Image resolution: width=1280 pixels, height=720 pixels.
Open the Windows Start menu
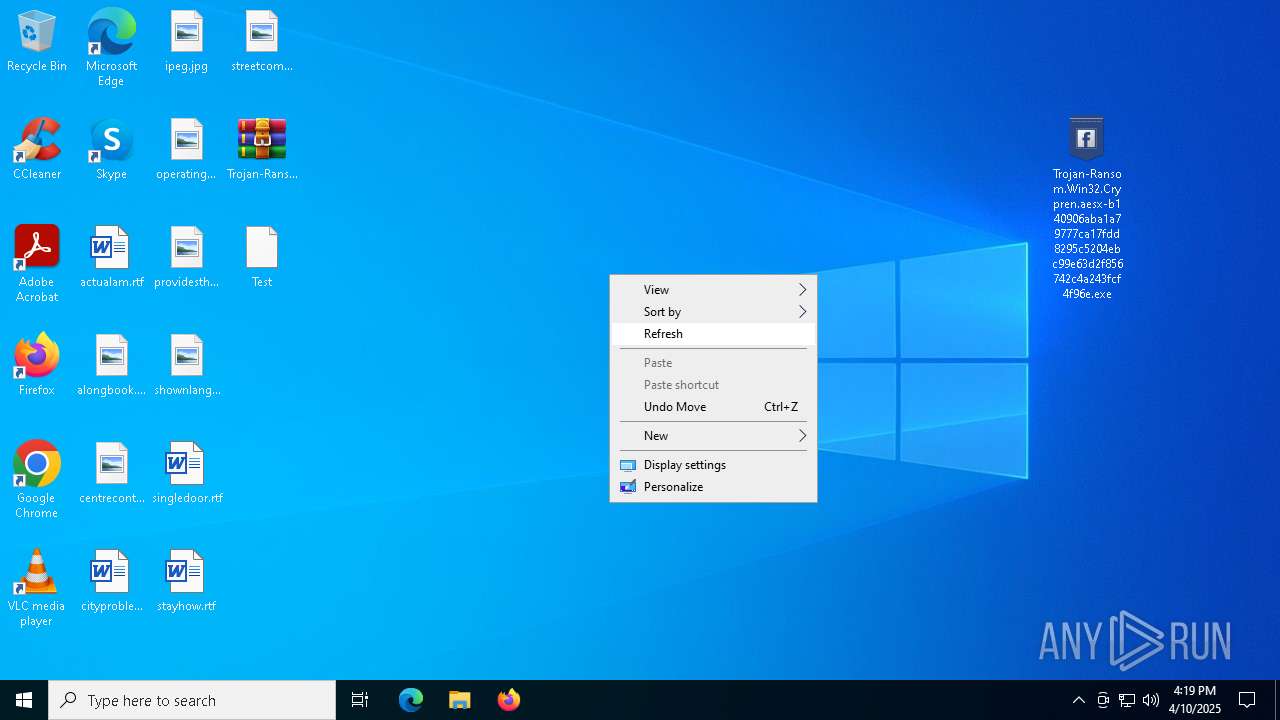(24, 700)
